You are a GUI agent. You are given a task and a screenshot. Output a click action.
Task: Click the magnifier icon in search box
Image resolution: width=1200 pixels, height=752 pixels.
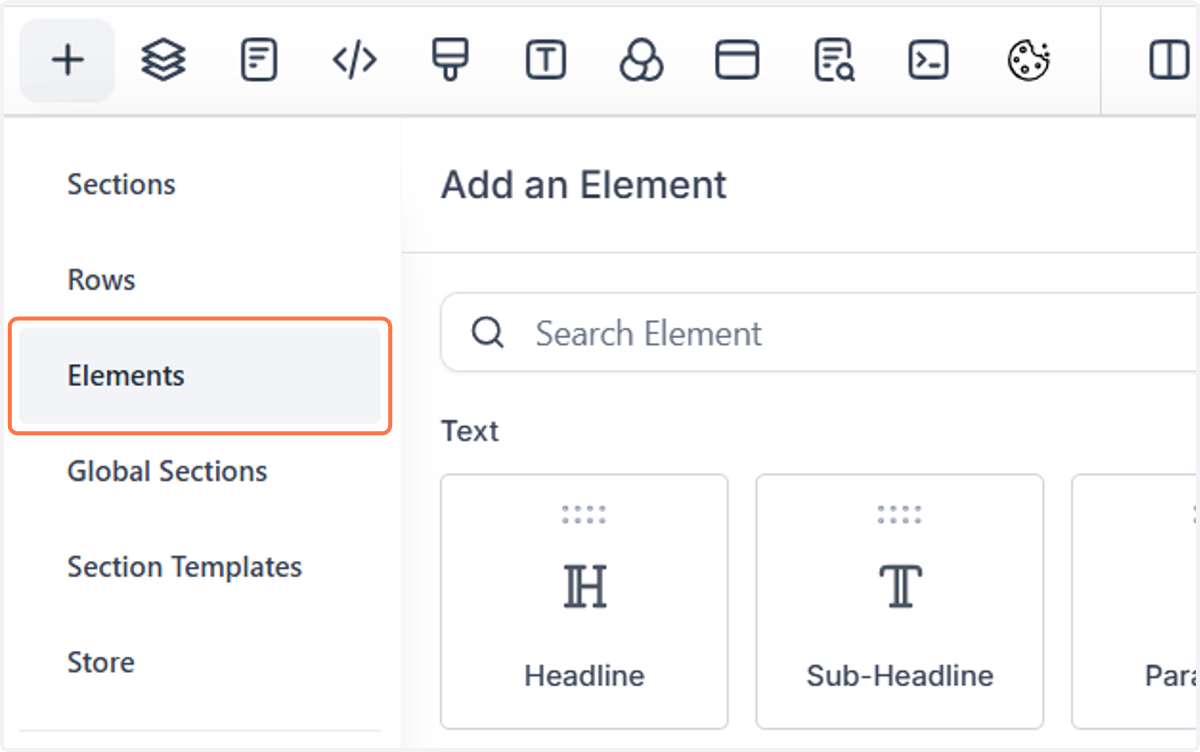[487, 332]
